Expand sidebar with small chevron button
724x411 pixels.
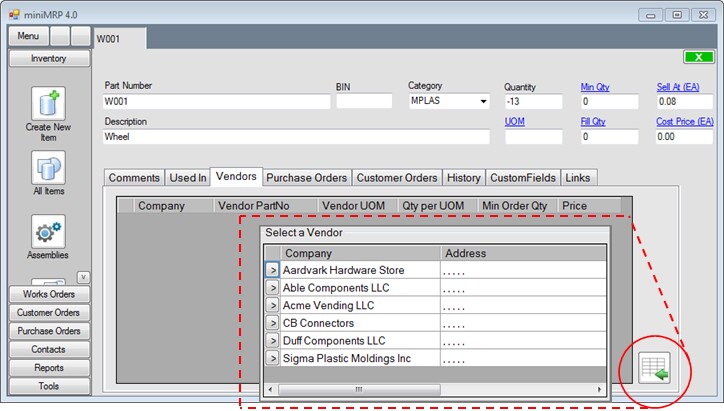pyautogui.click(x=83, y=277)
